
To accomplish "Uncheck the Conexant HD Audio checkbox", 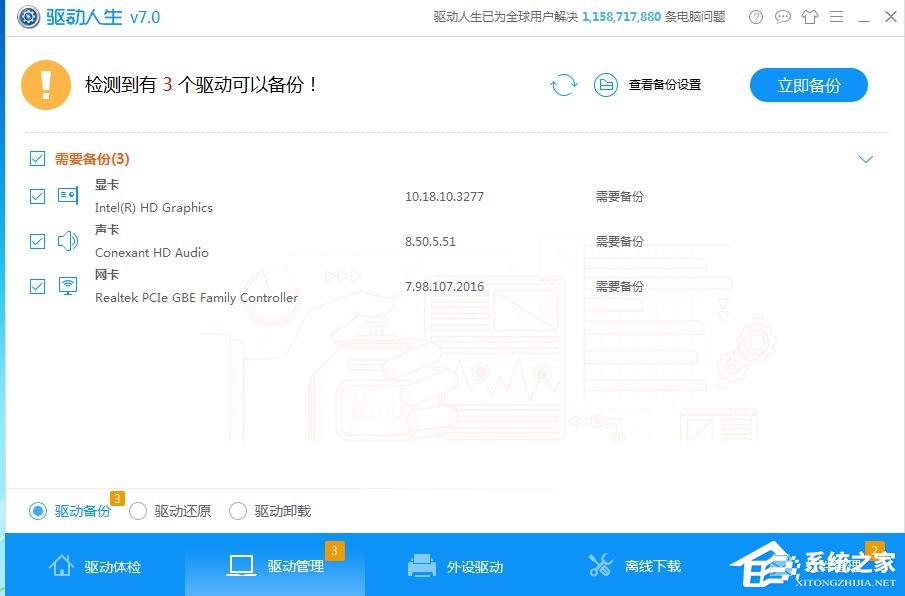I will (x=38, y=241).
